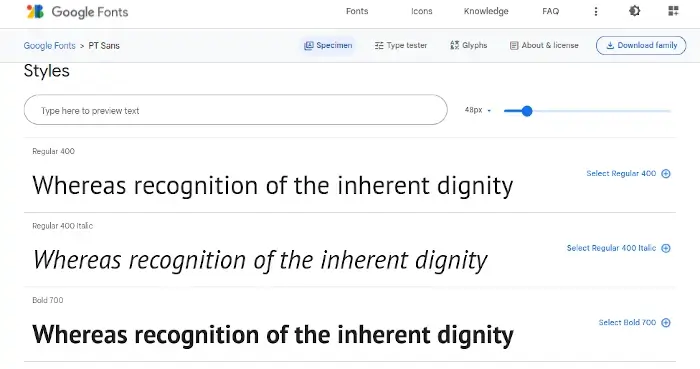This screenshot has height=369, width=700.
Task: Click the Google Fonts logo icon
Action: [x=35, y=12]
